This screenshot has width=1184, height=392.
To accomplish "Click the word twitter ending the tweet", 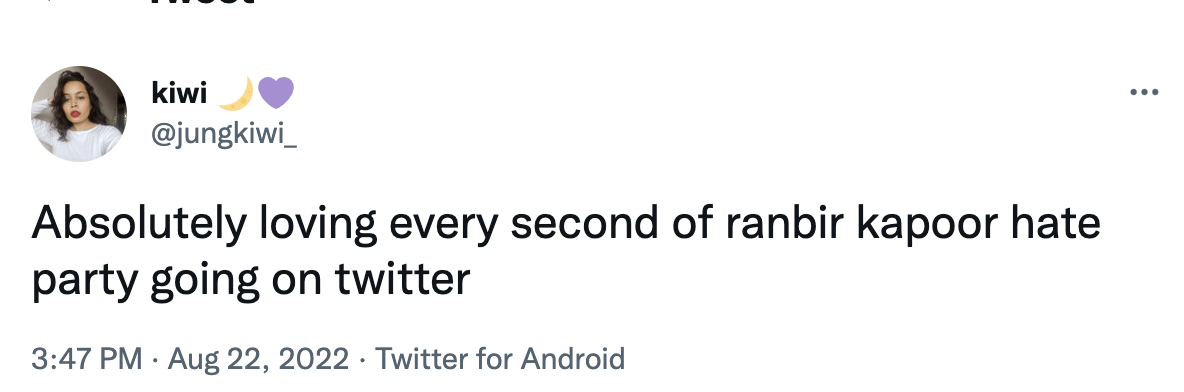I will [402, 279].
